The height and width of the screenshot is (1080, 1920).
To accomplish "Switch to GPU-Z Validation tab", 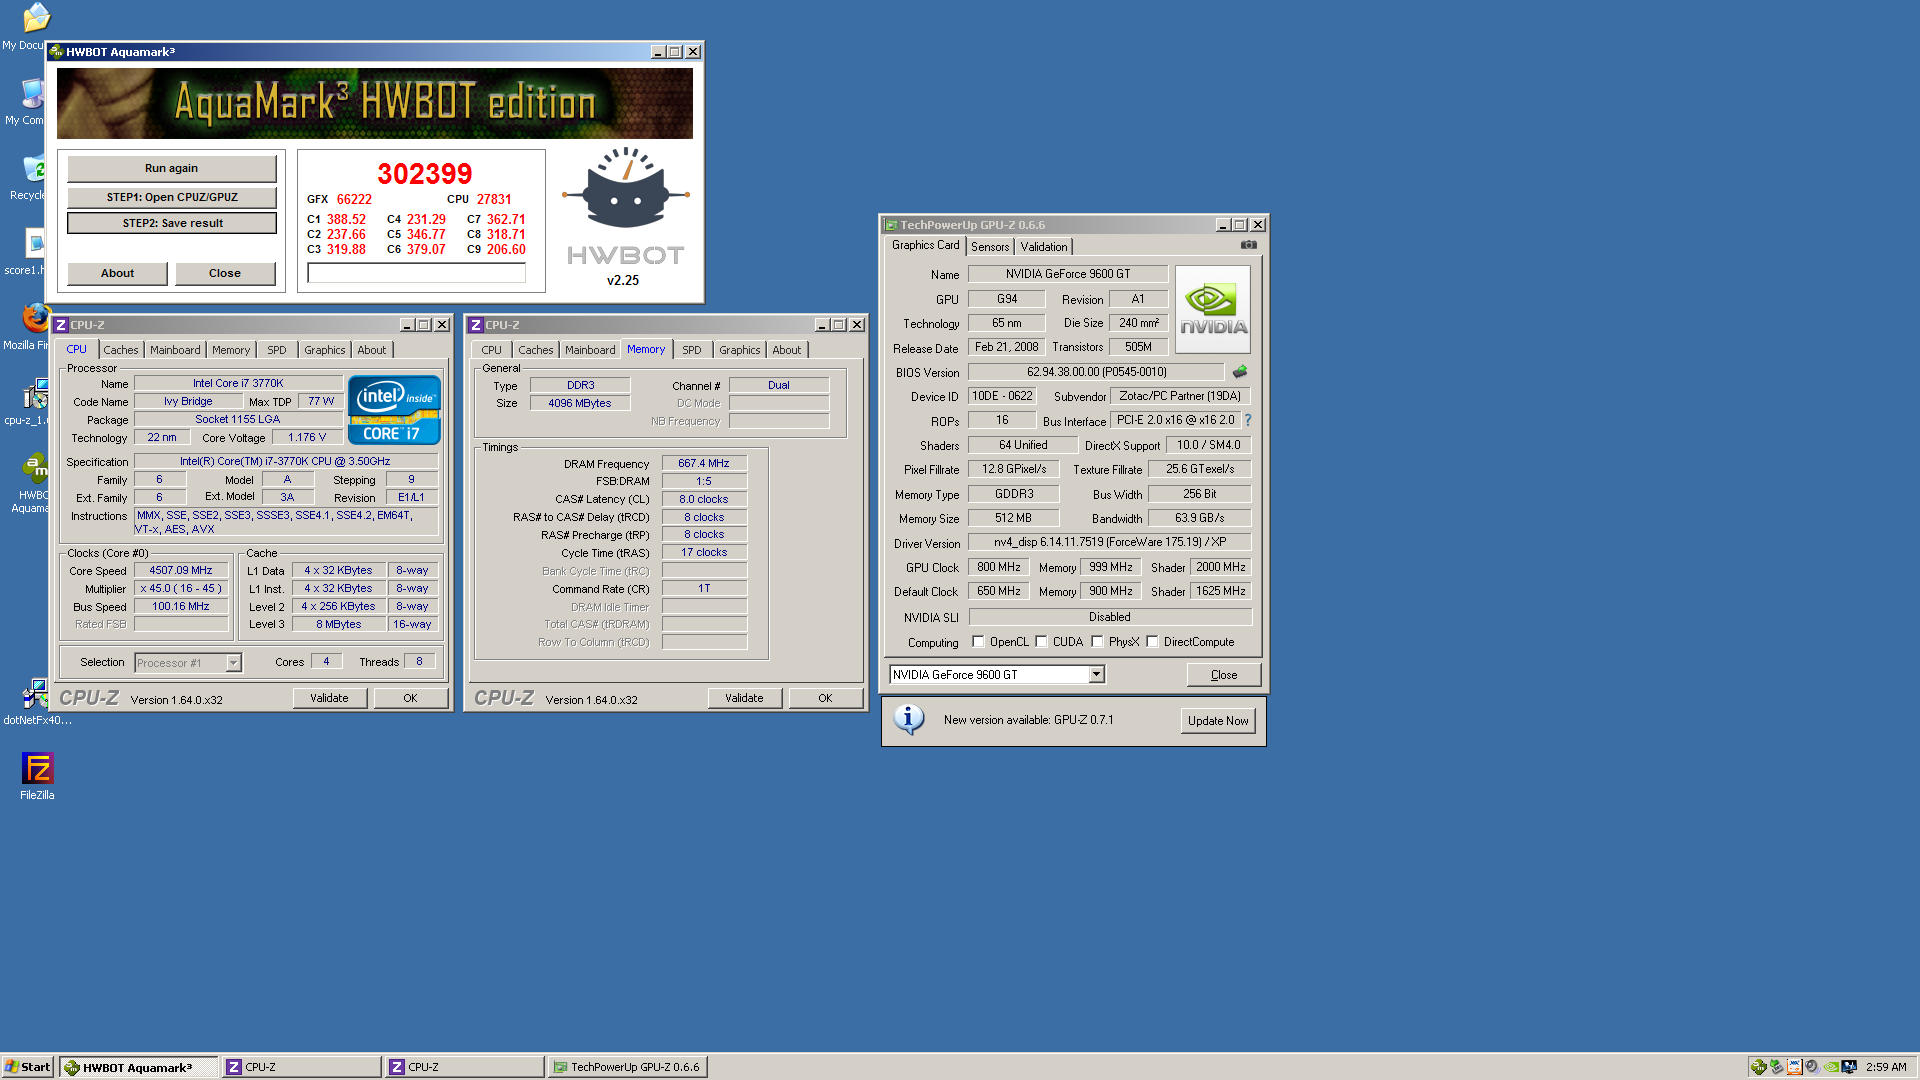I will [1044, 247].
